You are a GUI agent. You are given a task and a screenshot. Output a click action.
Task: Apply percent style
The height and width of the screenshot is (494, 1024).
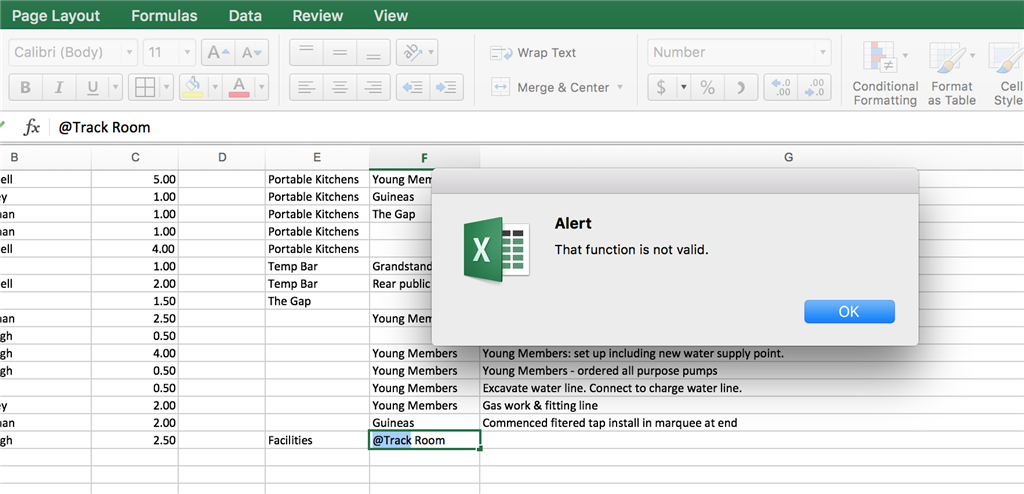tap(707, 87)
